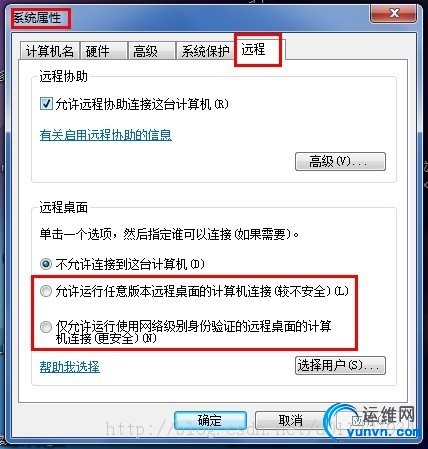This screenshot has width=428, height=449.
Task: Select the 更安全 network-level authentication radio
Action: (x=46, y=327)
